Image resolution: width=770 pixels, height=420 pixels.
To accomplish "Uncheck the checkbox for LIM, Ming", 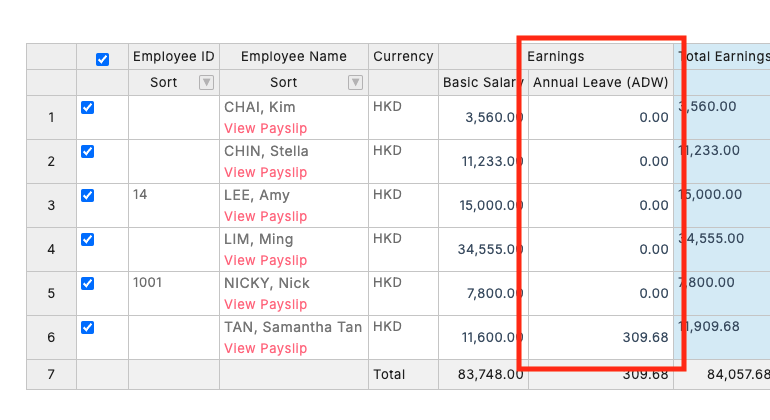I will 87,239.
